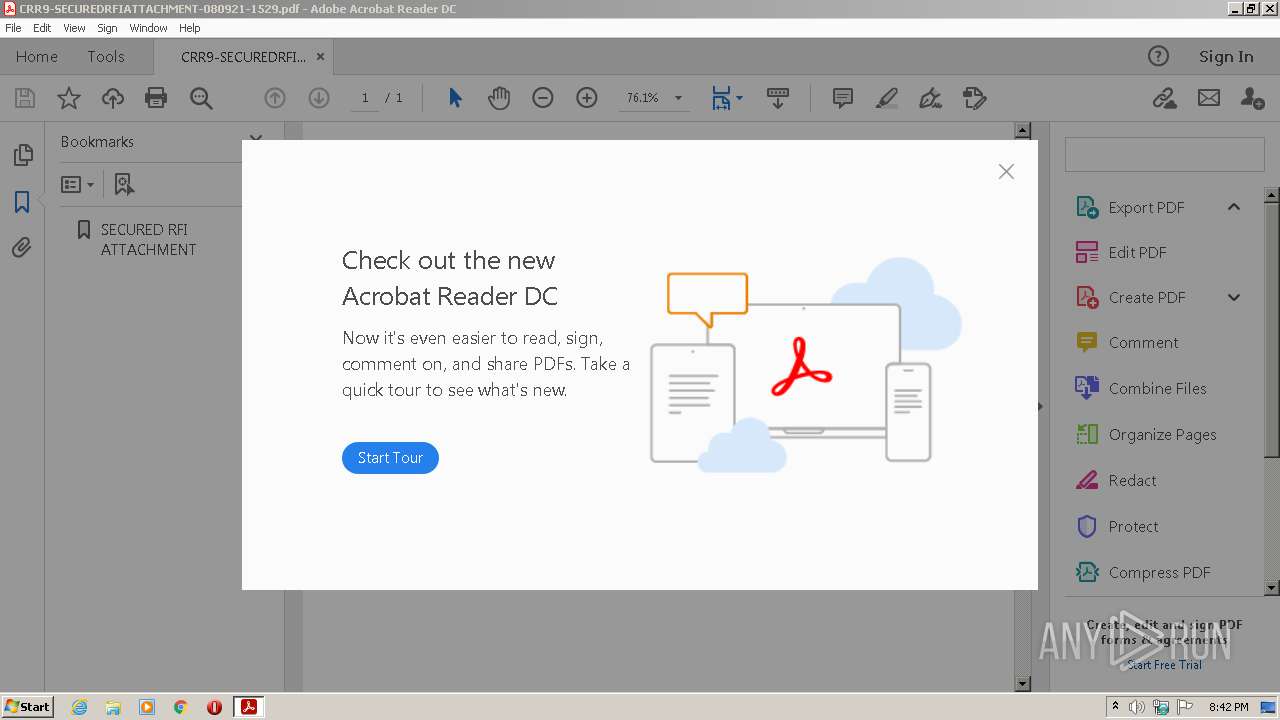The image size is (1280, 720).
Task: Launch Internet Explorer from taskbar
Action: [79, 707]
